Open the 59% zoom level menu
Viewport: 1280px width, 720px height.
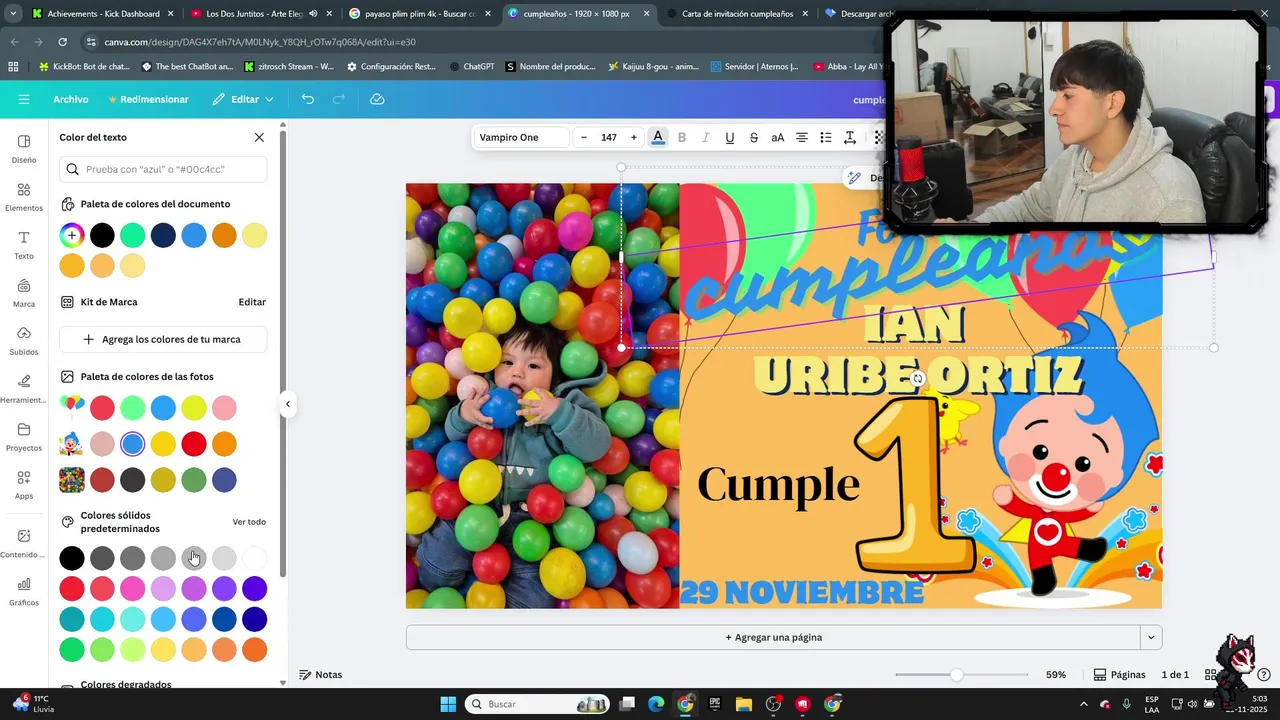click(x=1056, y=675)
